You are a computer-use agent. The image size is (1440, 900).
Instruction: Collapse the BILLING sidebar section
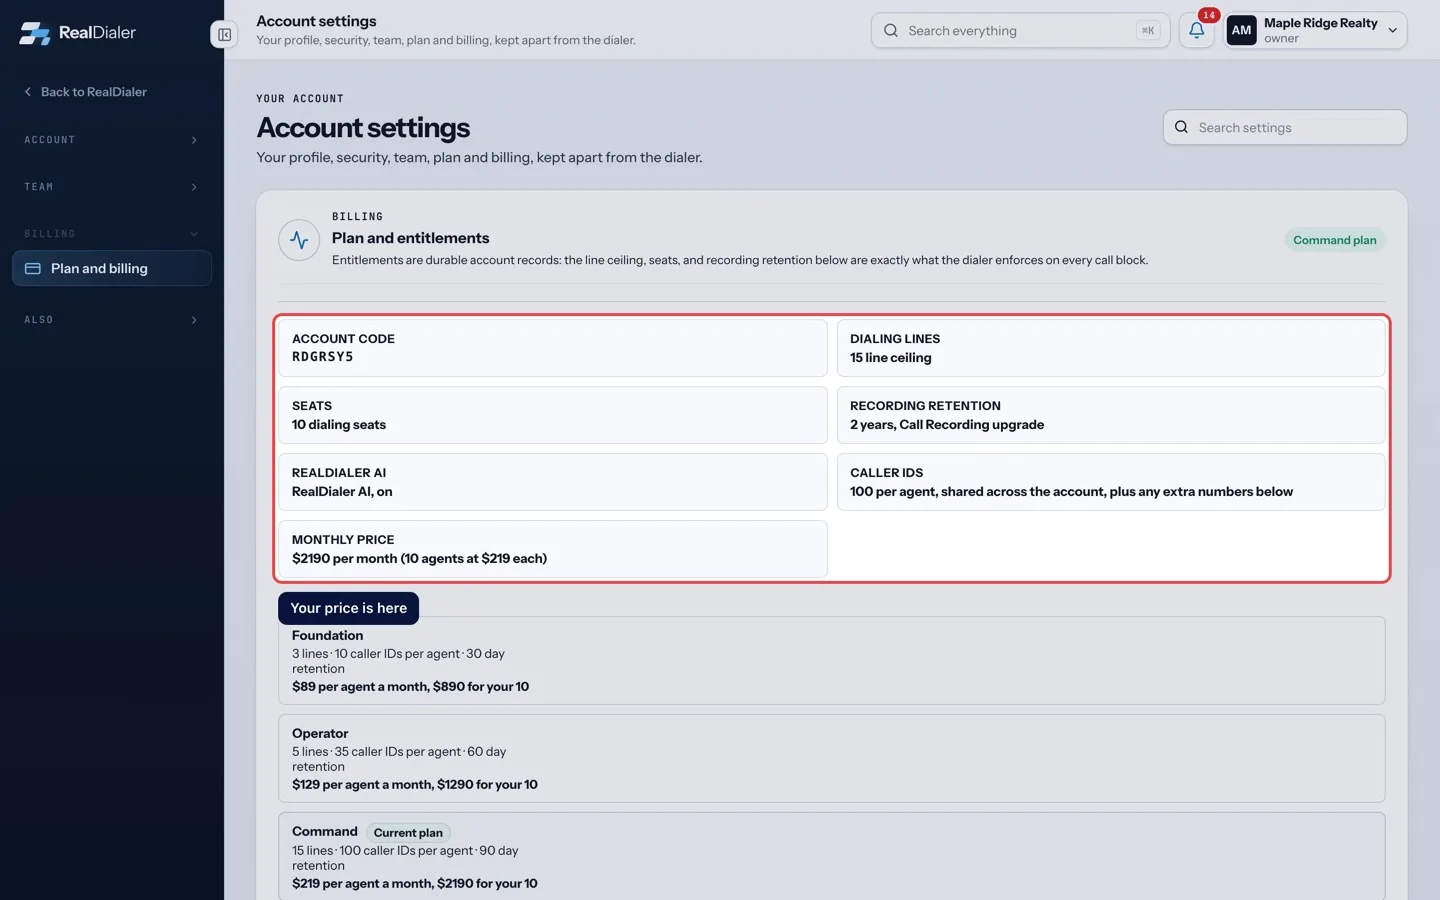point(112,234)
